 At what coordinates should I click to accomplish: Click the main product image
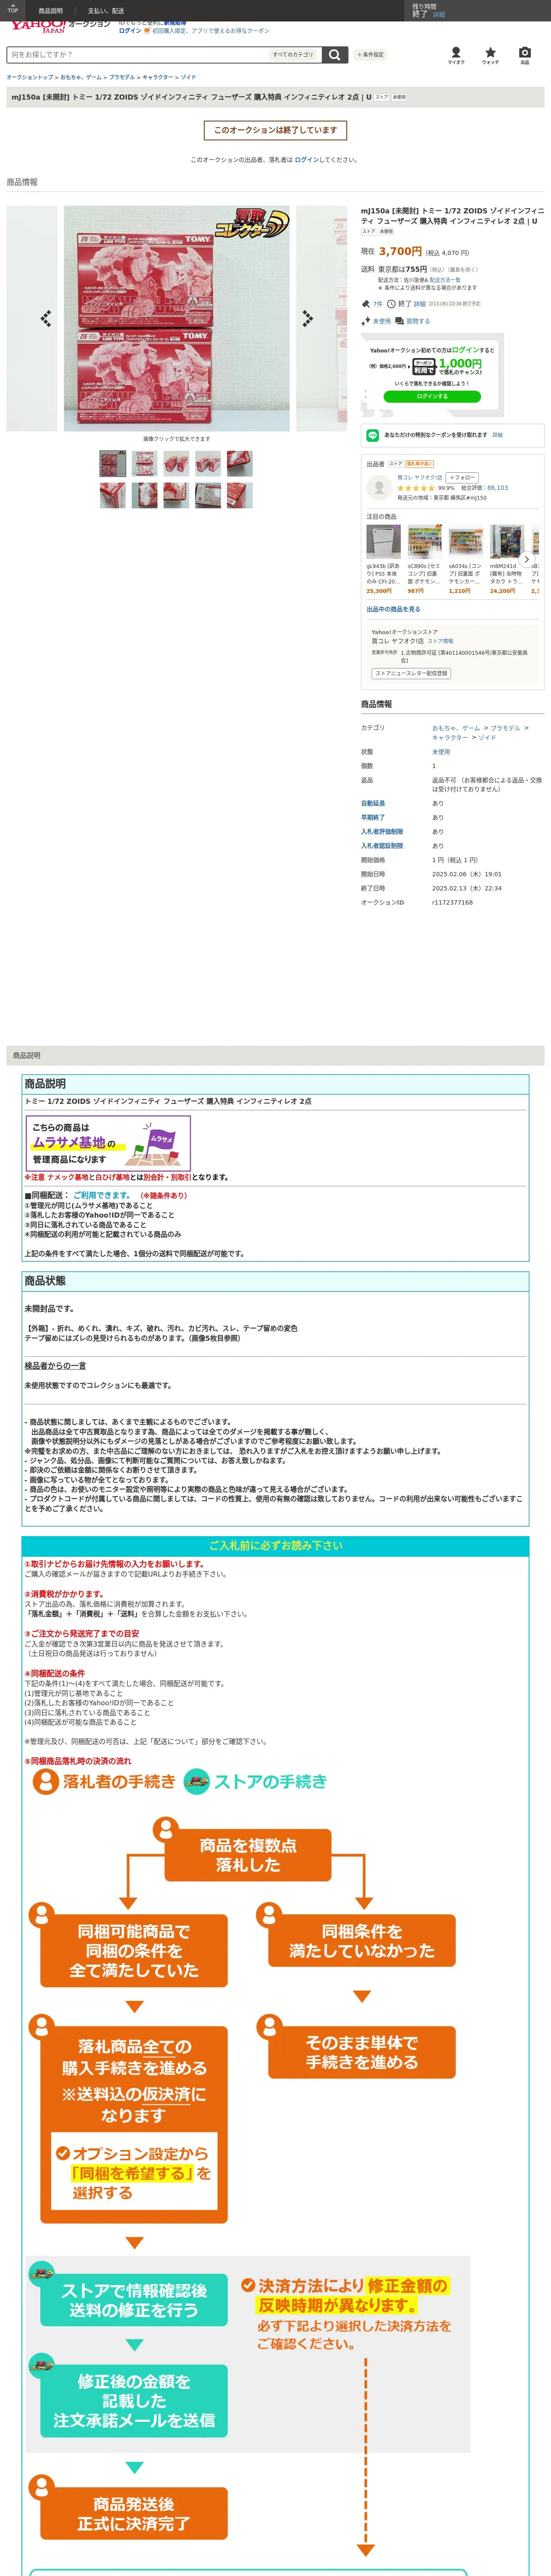(177, 319)
